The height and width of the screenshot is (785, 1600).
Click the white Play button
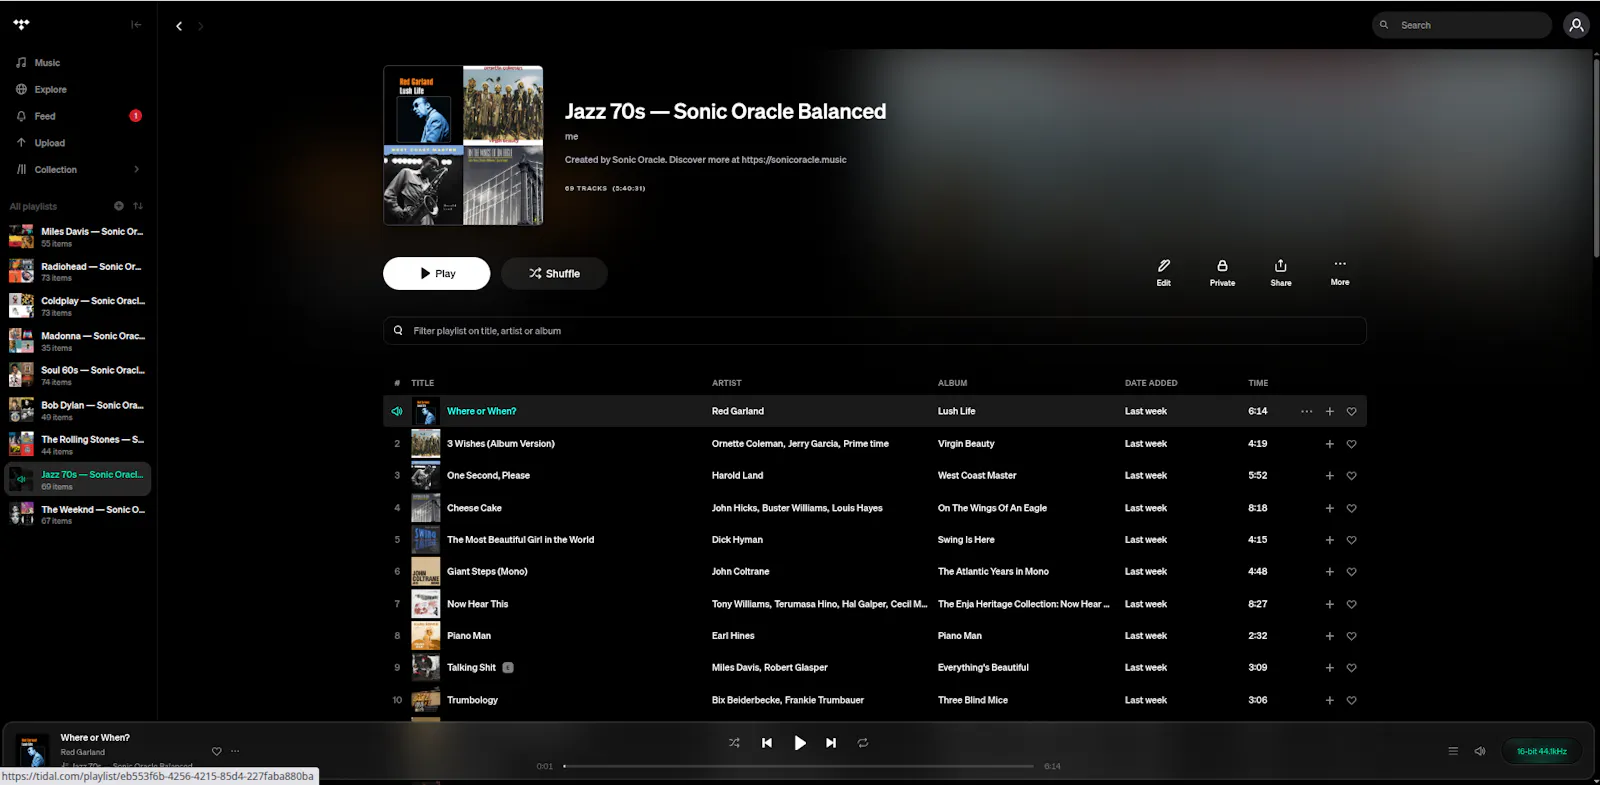pos(436,273)
